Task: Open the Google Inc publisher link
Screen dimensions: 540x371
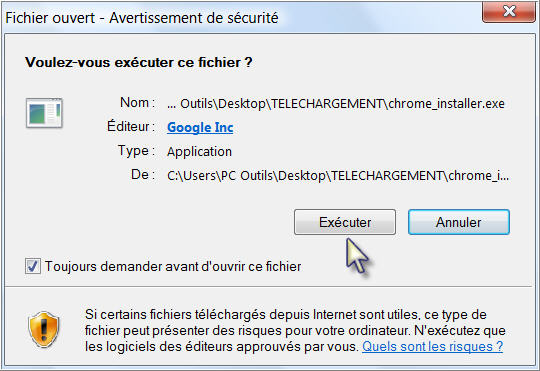Action: coord(200,127)
